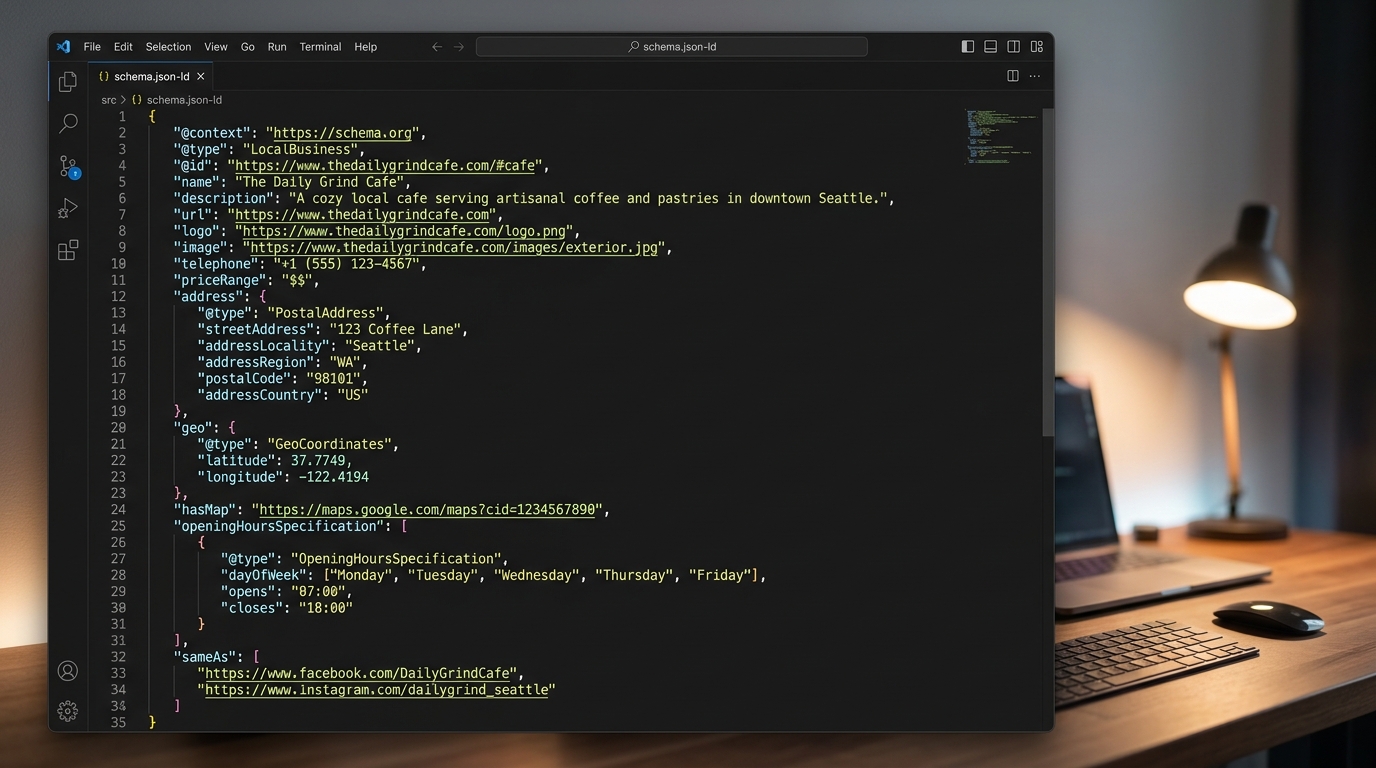Click the "description" key on line 6
1376x768 pixels.
coord(223,198)
